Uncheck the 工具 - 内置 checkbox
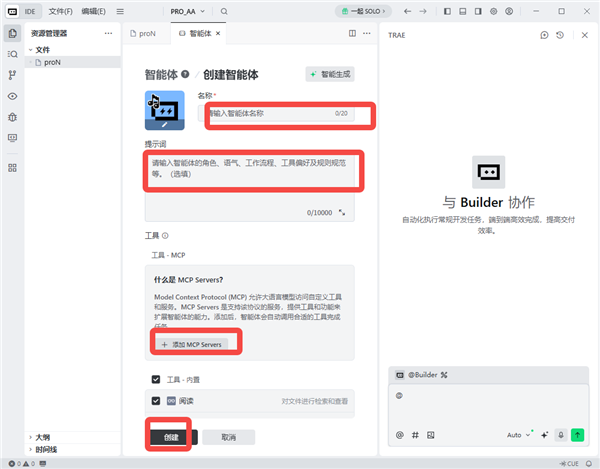Viewport: 600px width, 469px height. coord(155,379)
